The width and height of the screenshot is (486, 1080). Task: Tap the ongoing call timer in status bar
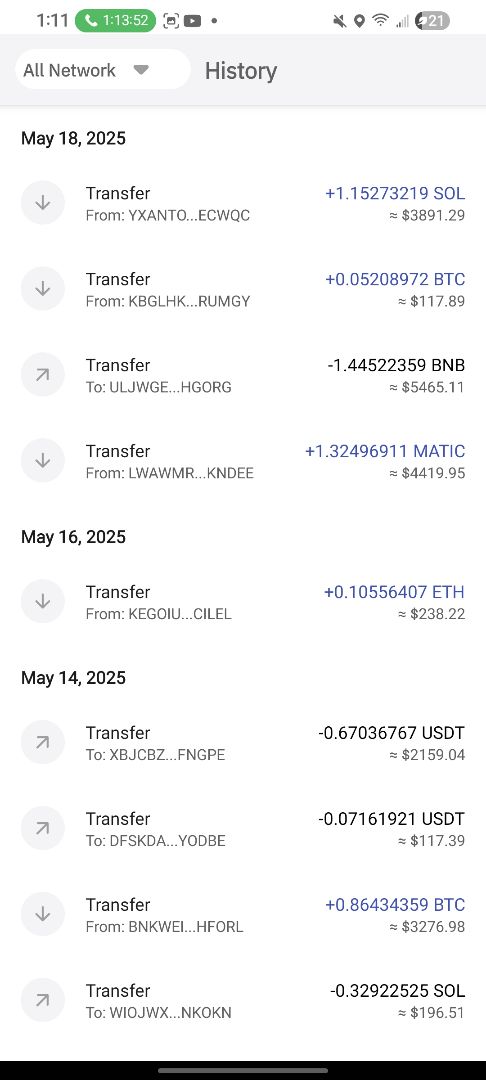point(116,21)
